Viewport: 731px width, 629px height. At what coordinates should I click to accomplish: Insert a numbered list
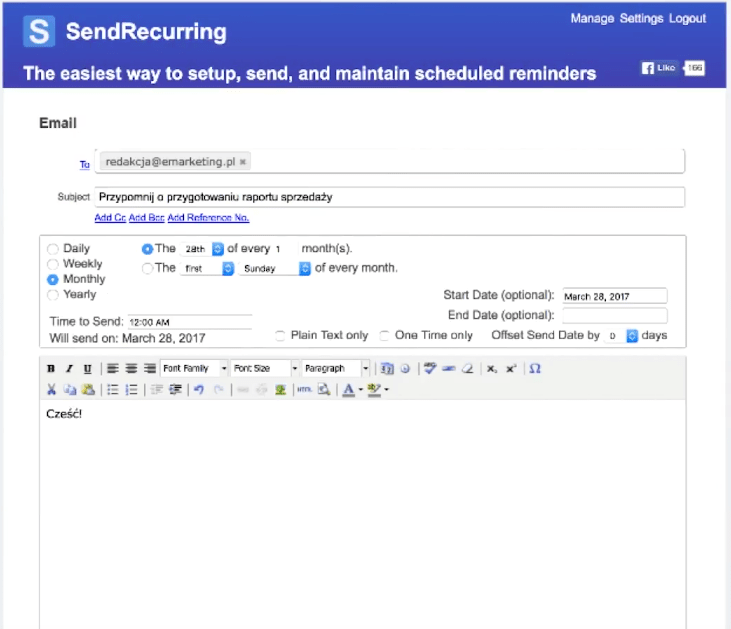click(x=131, y=389)
